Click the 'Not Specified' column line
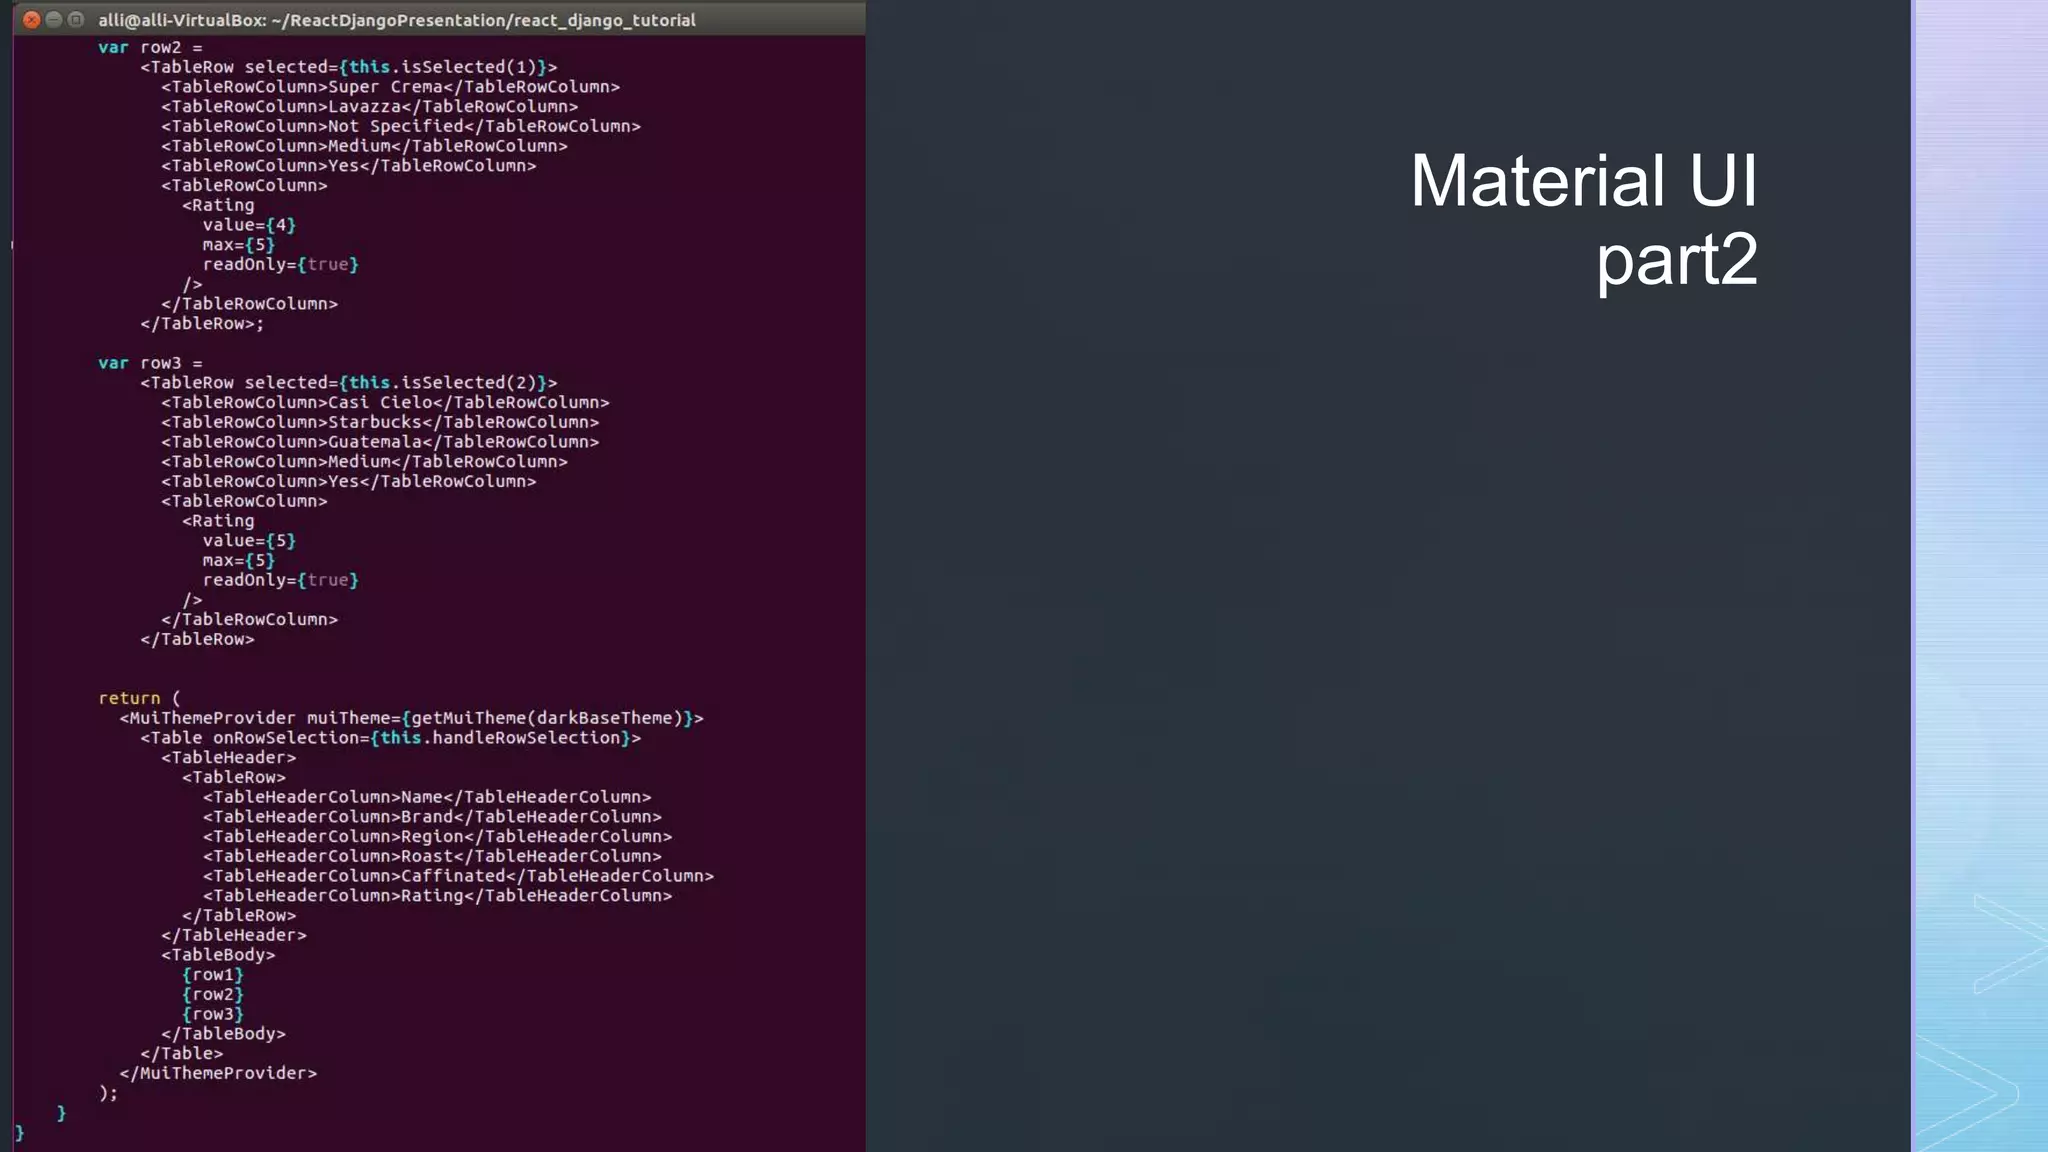Screen dimensions: 2048x1152 click(x=400, y=126)
